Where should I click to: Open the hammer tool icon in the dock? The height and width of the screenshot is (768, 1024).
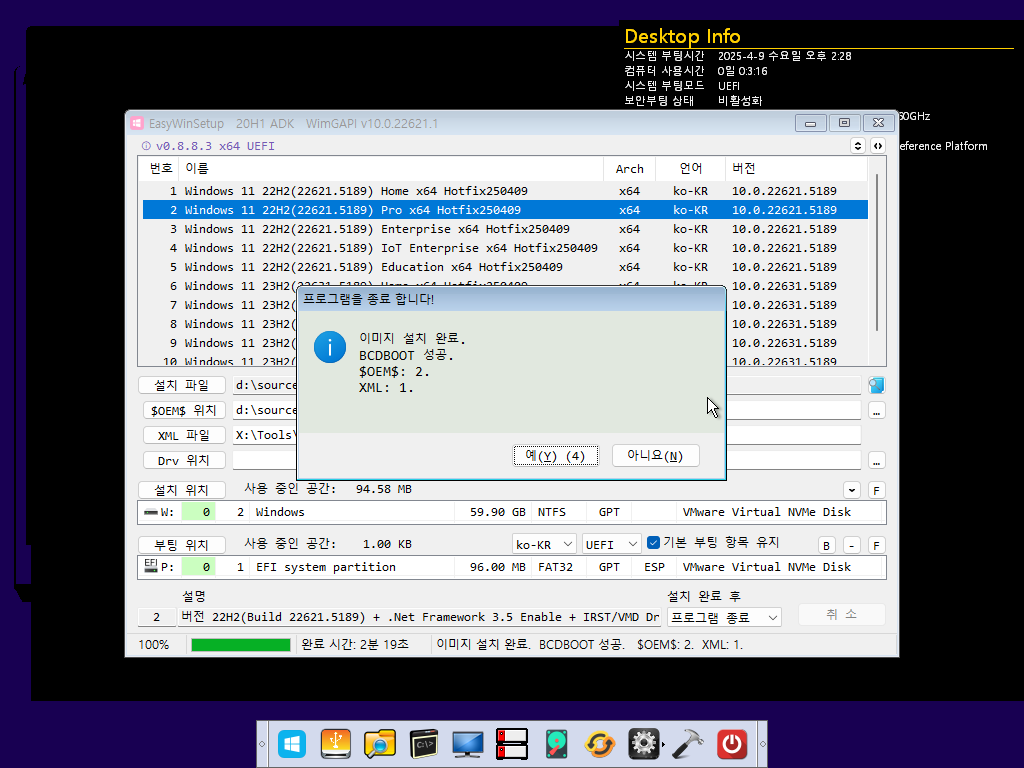pos(688,744)
